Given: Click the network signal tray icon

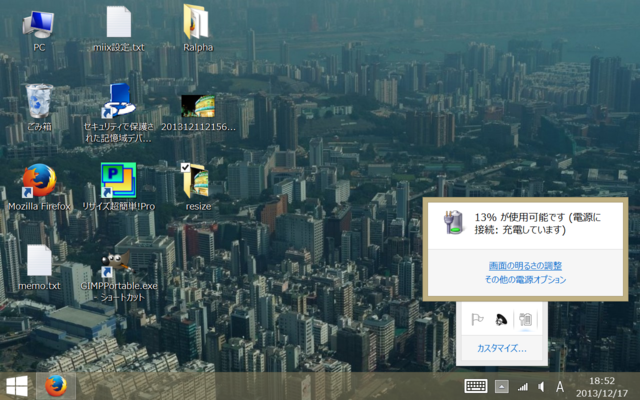Looking at the screenshot, I should (x=522, y=387).
